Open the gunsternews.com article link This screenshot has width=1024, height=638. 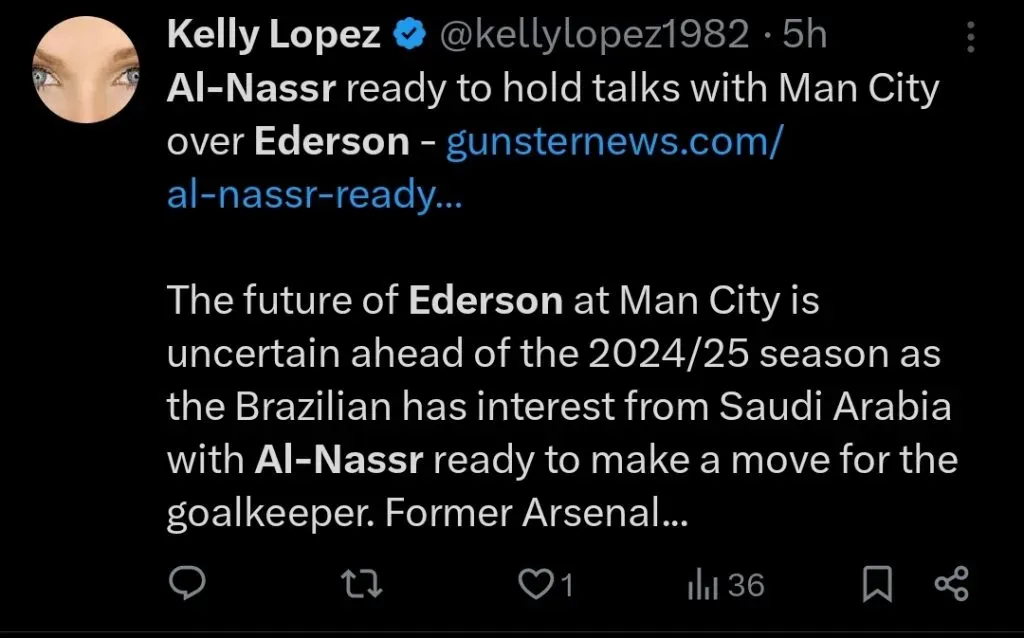(612, 143)
